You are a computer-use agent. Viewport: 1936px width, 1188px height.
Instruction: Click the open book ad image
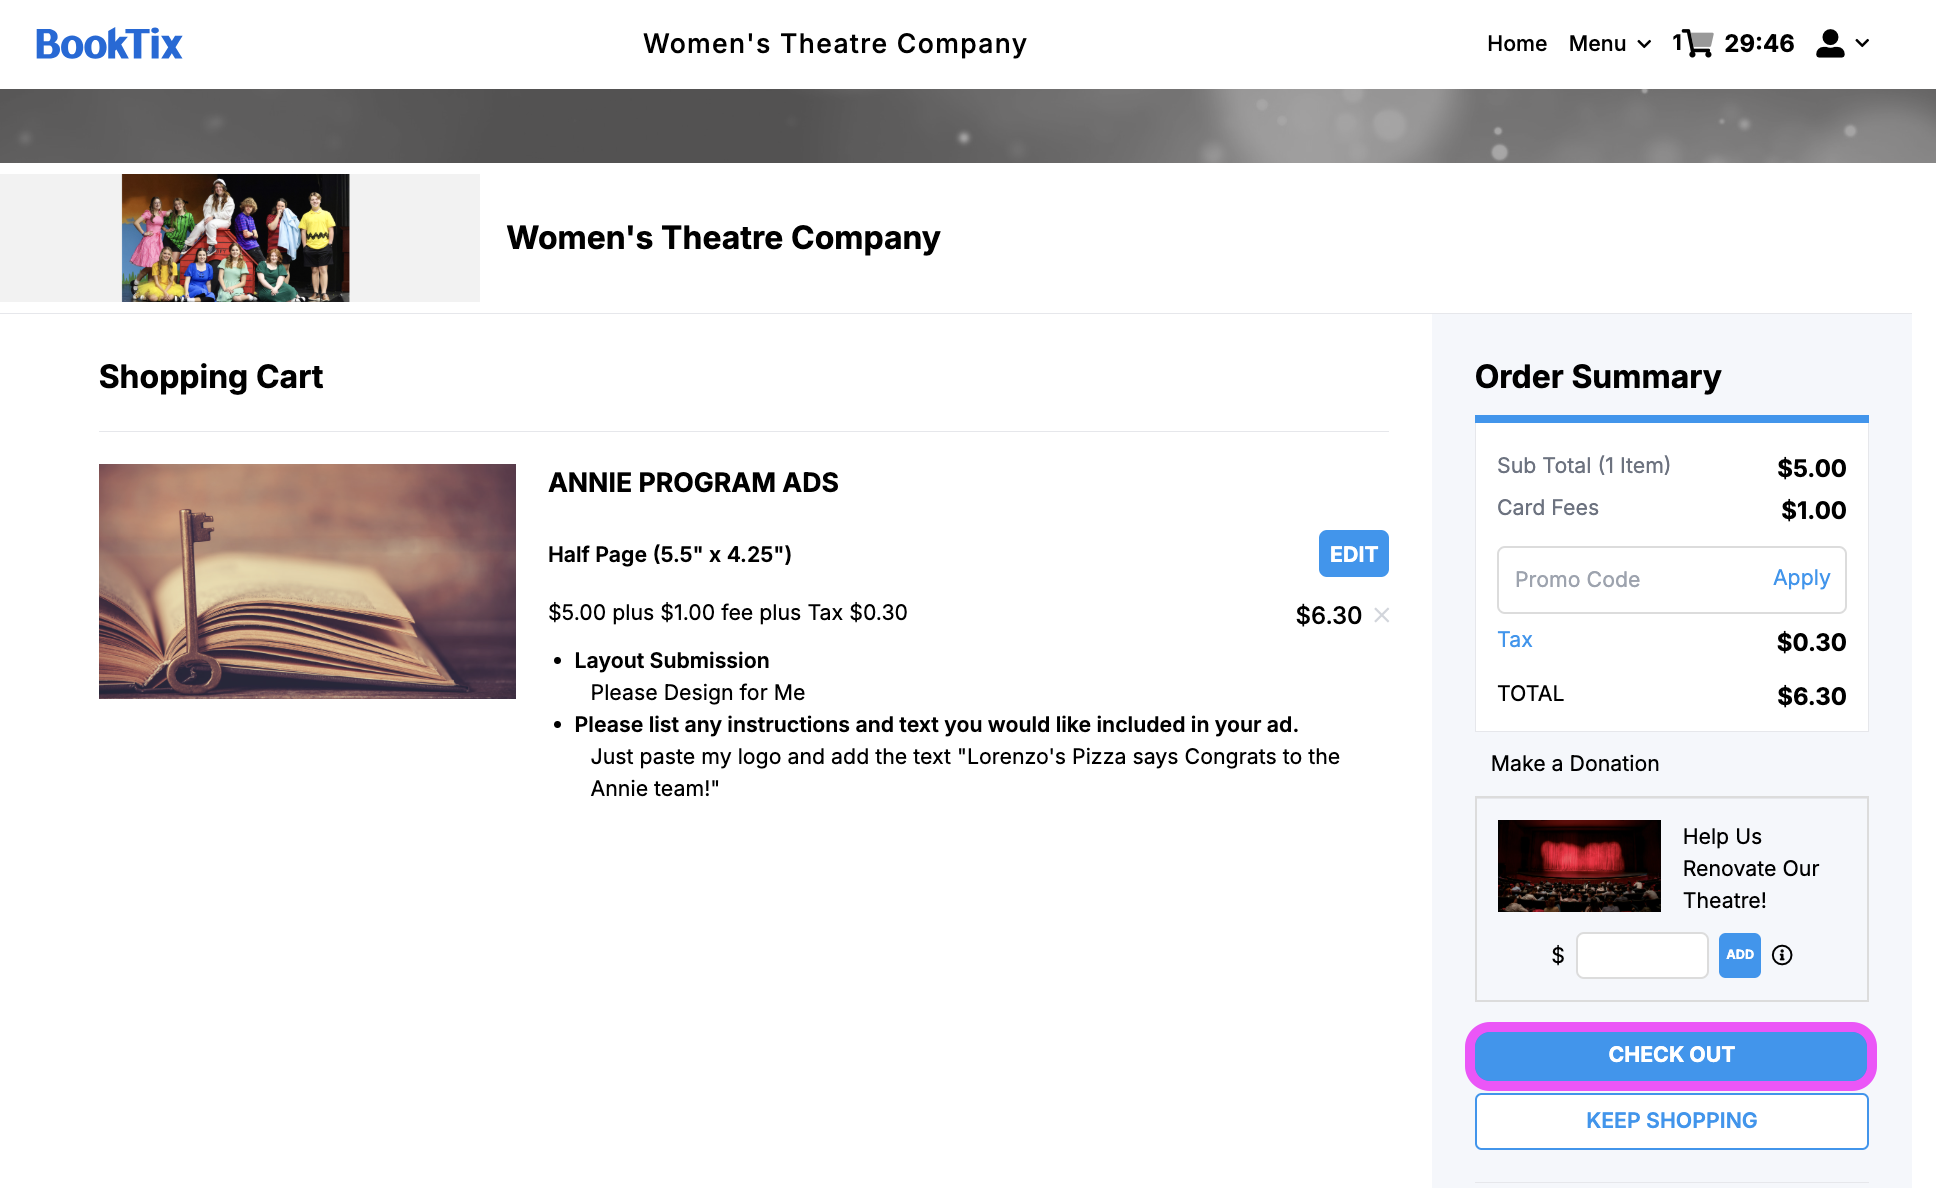tap(307, 581)
